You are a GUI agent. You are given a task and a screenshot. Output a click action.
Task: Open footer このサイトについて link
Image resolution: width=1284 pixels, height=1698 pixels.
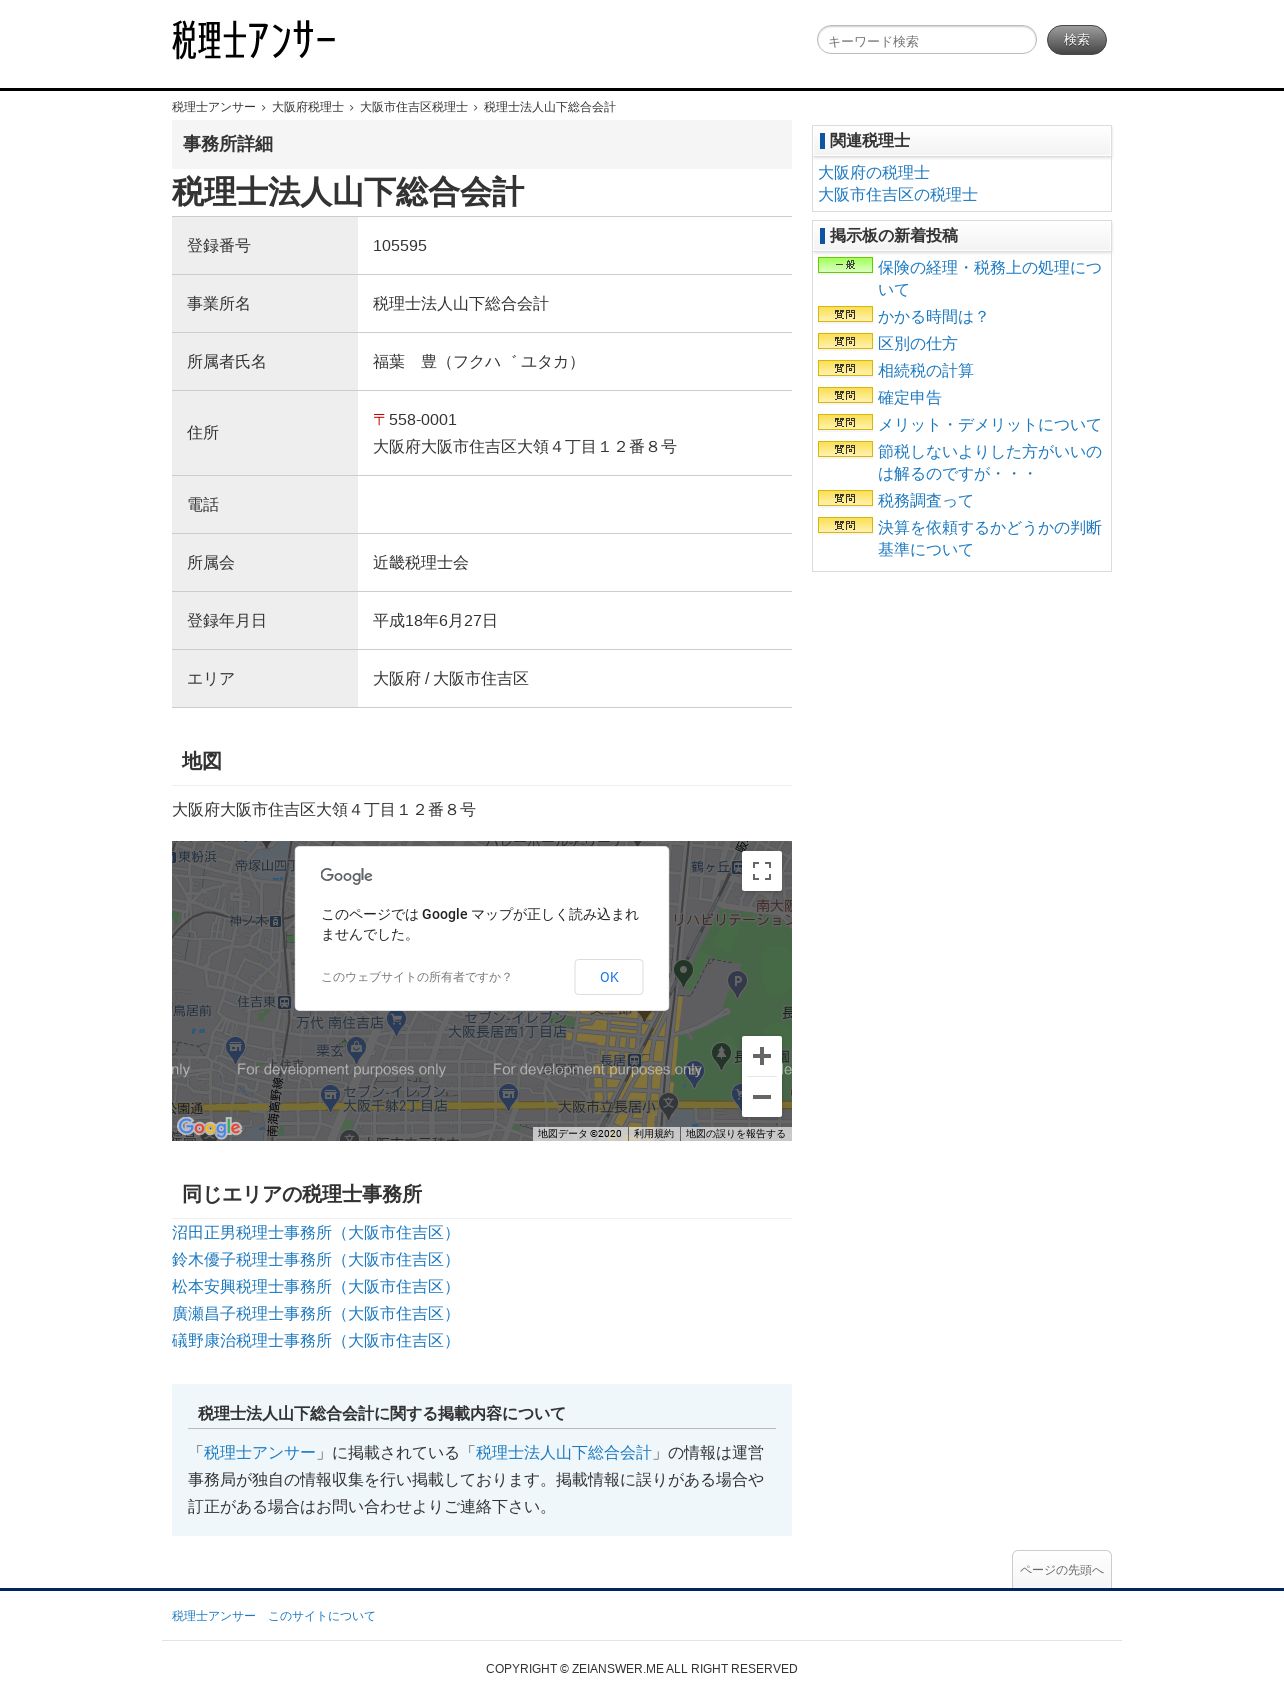[x=321, y=1616]
